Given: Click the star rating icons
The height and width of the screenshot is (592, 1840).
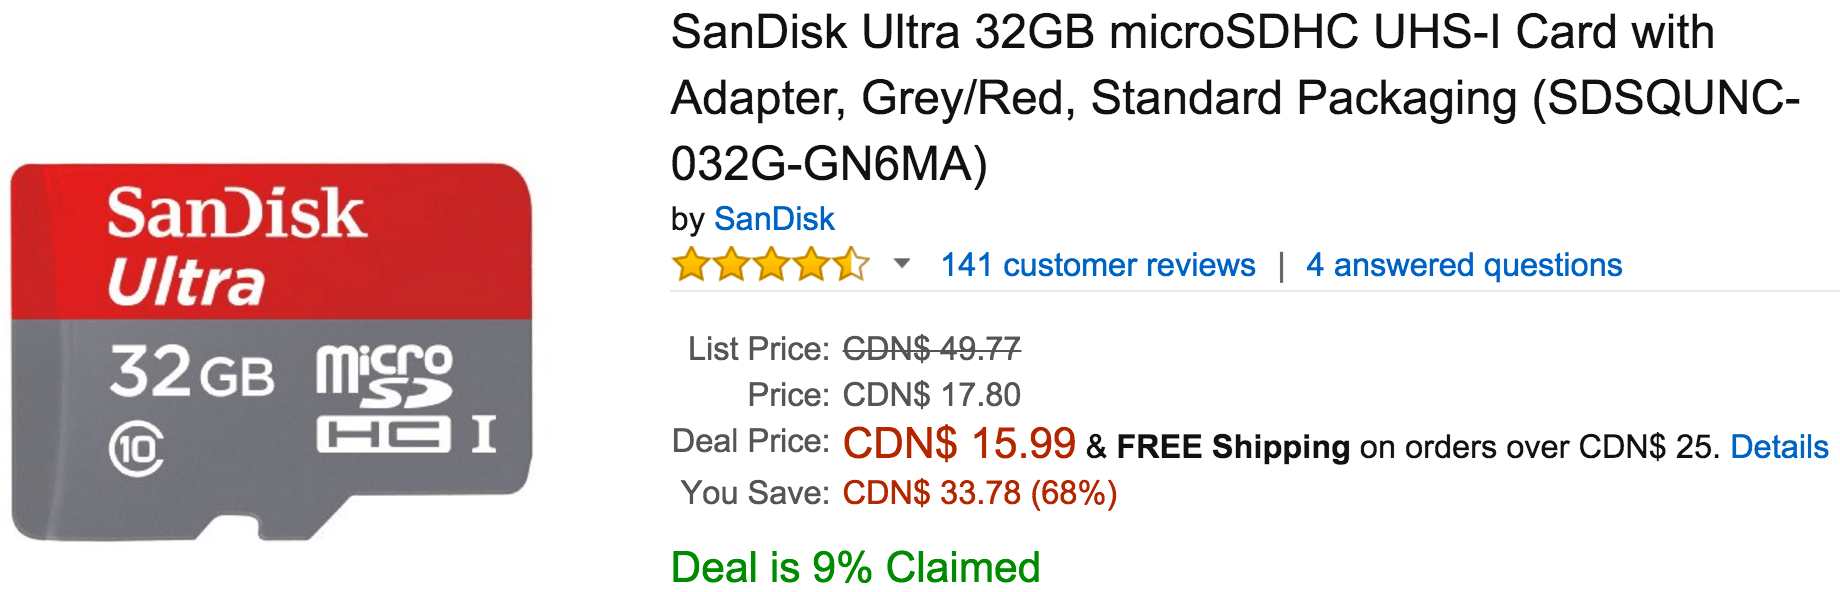Looking at the screenshot, I should pyautogui.click(x=771, y=265).
